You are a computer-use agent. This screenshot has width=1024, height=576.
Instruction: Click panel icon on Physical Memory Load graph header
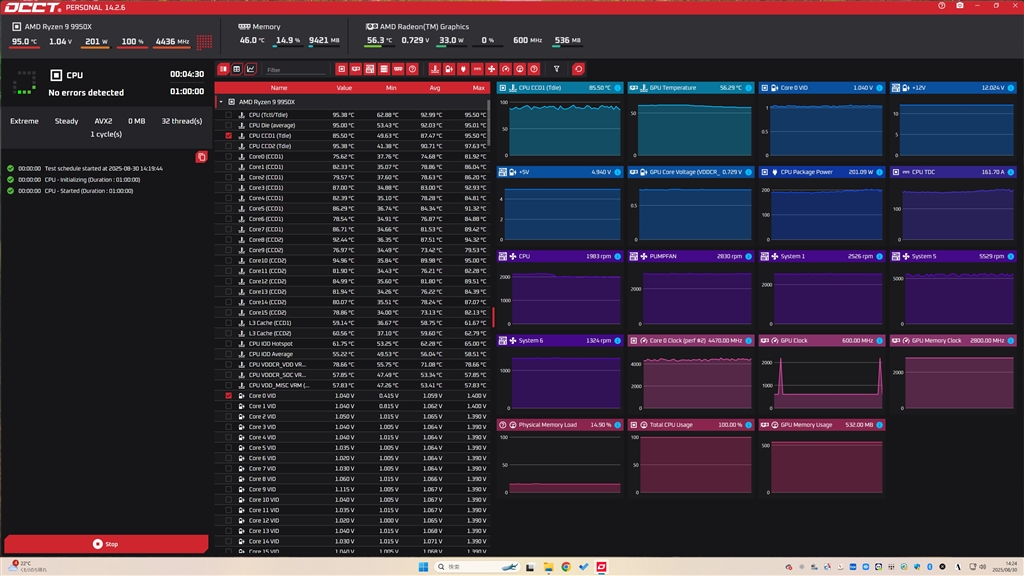pyautogui.click(x=503, y=425)
